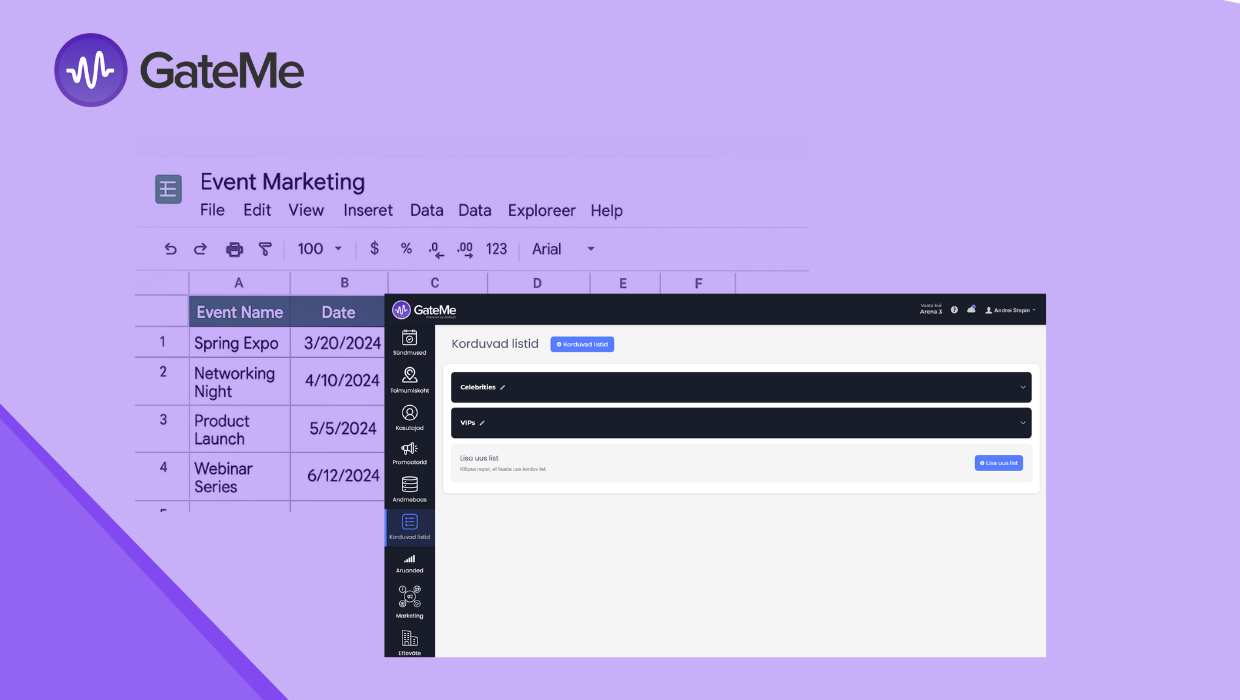Click the Webinar Series cell

(239, 477)
